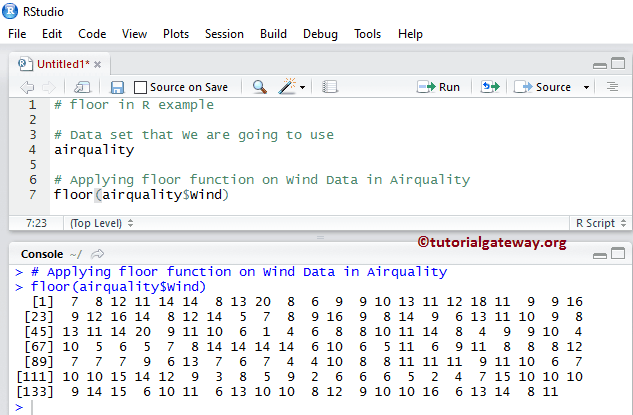Open the Build menu
This screenshot has height=415, width=633.
tap(273, 34)
